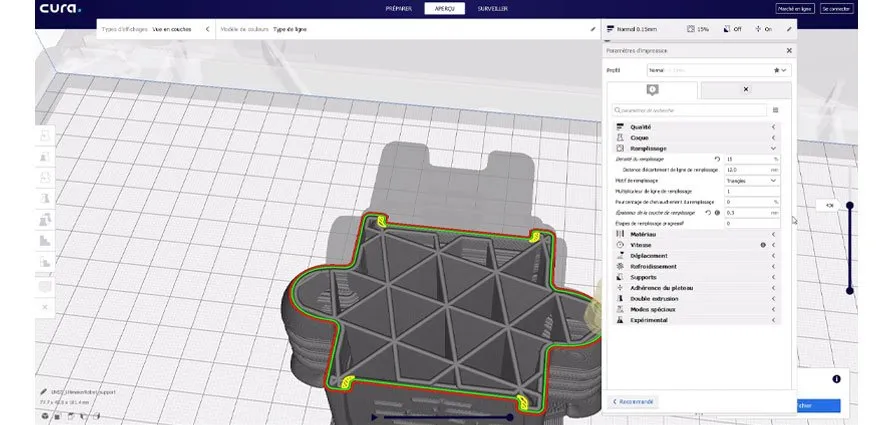Click the adhesion On summary icon
The width and height of the screenshot is (893, 425).
758,29
